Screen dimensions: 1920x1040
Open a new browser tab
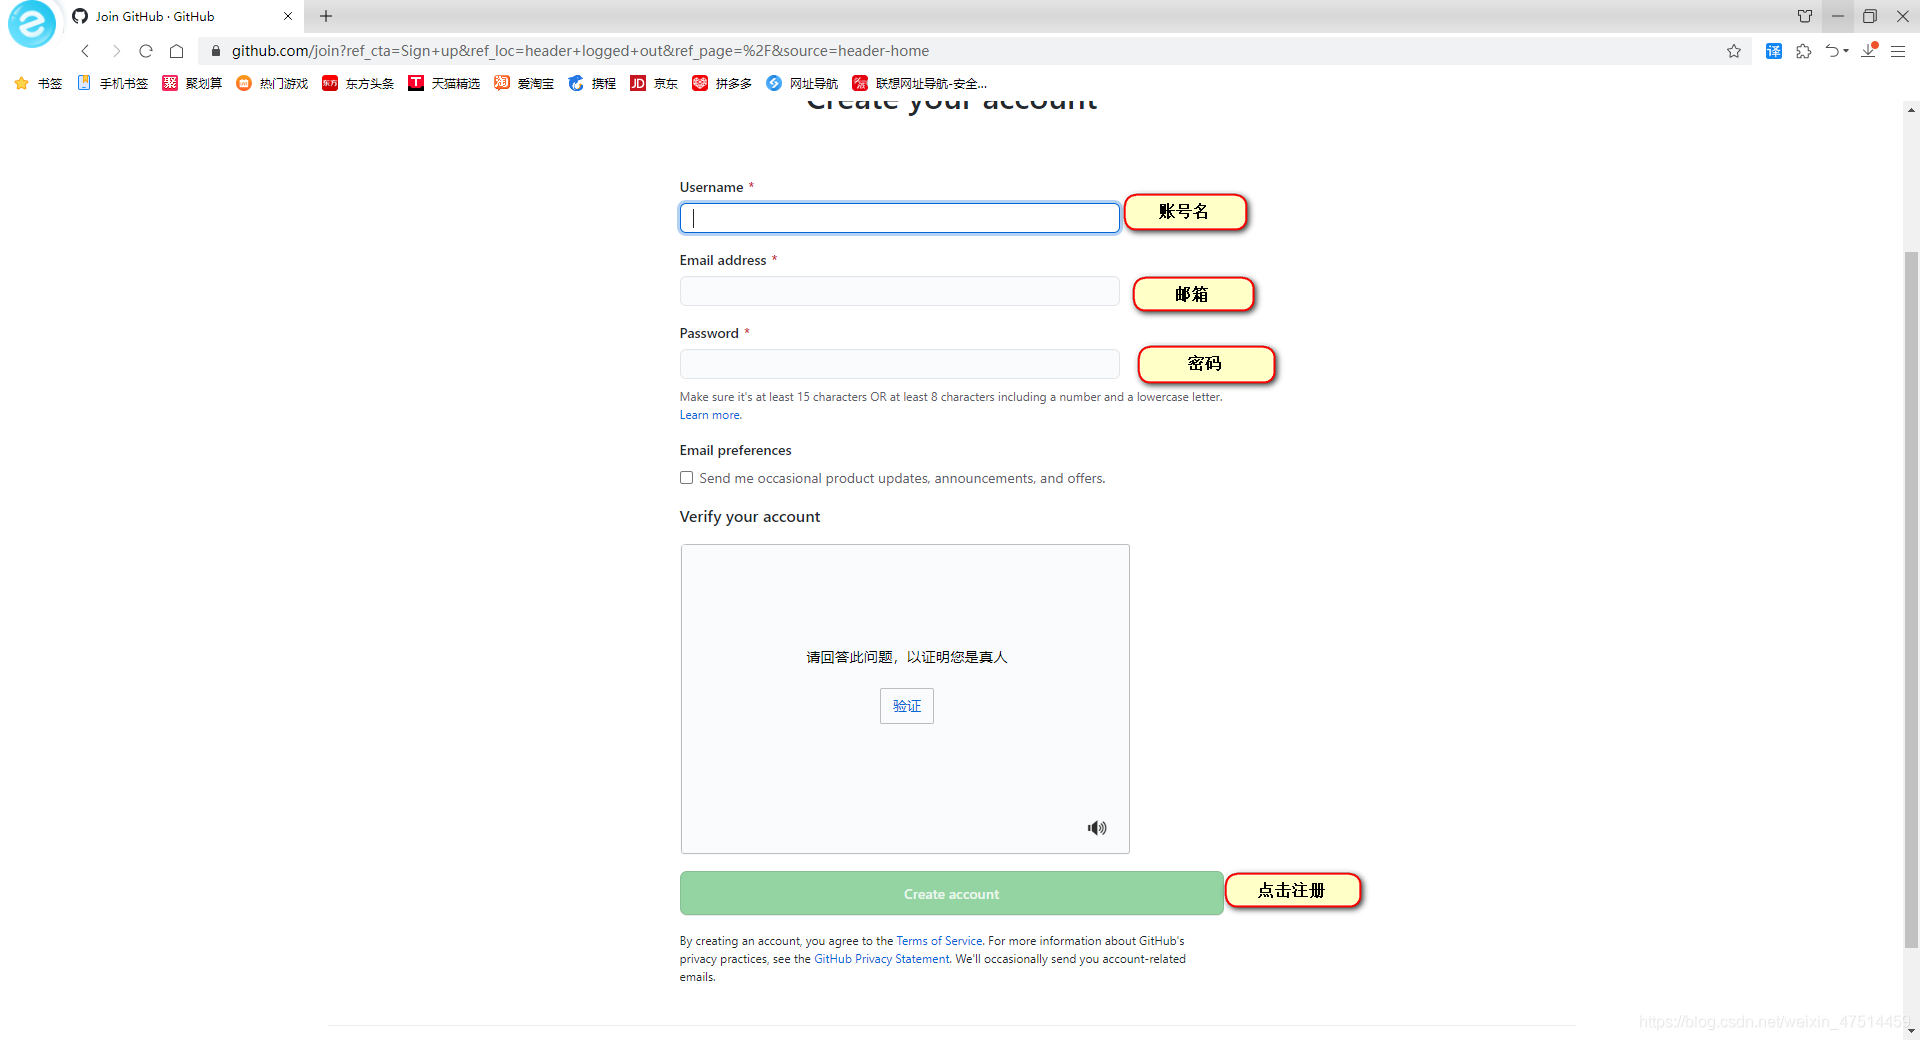coord(326,16)
